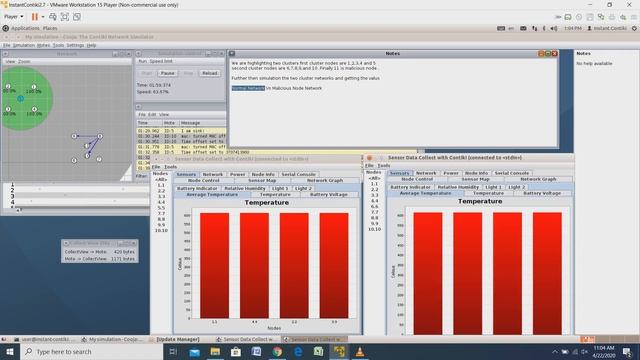Click the guest volume speaker icon
Screen dimensions: 640x360
tap(553, 28)
